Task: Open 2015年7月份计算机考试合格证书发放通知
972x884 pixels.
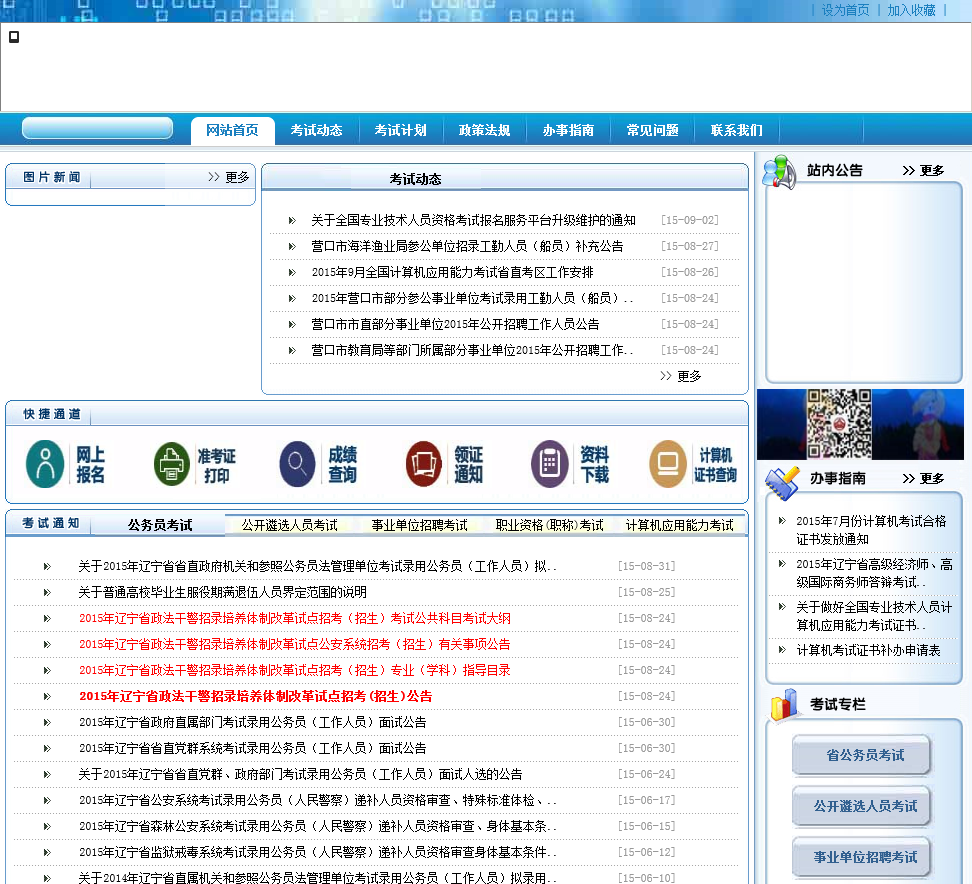Action: (871, 530)
